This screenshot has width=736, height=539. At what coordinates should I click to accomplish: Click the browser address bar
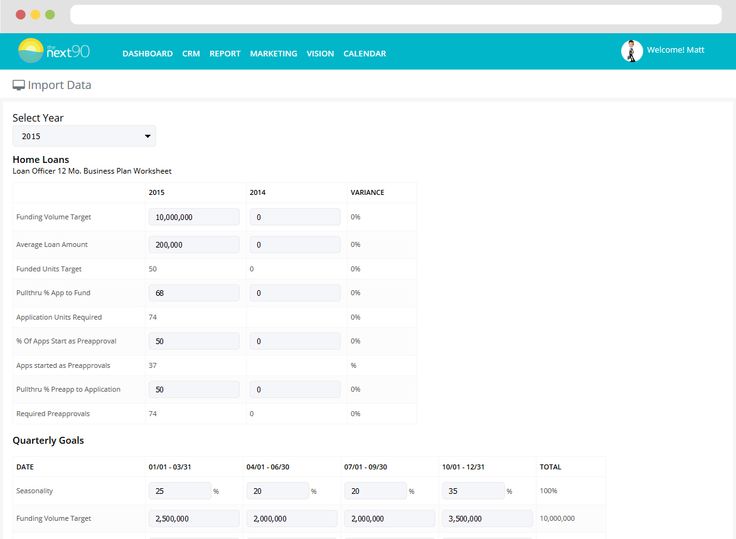[x=396, y=15]
